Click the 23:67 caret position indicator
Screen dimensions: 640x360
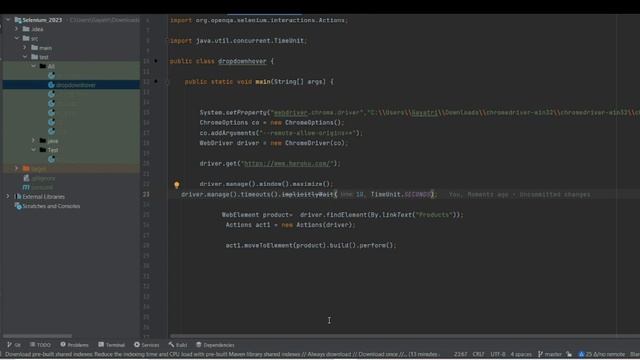(x=460, y=354)
